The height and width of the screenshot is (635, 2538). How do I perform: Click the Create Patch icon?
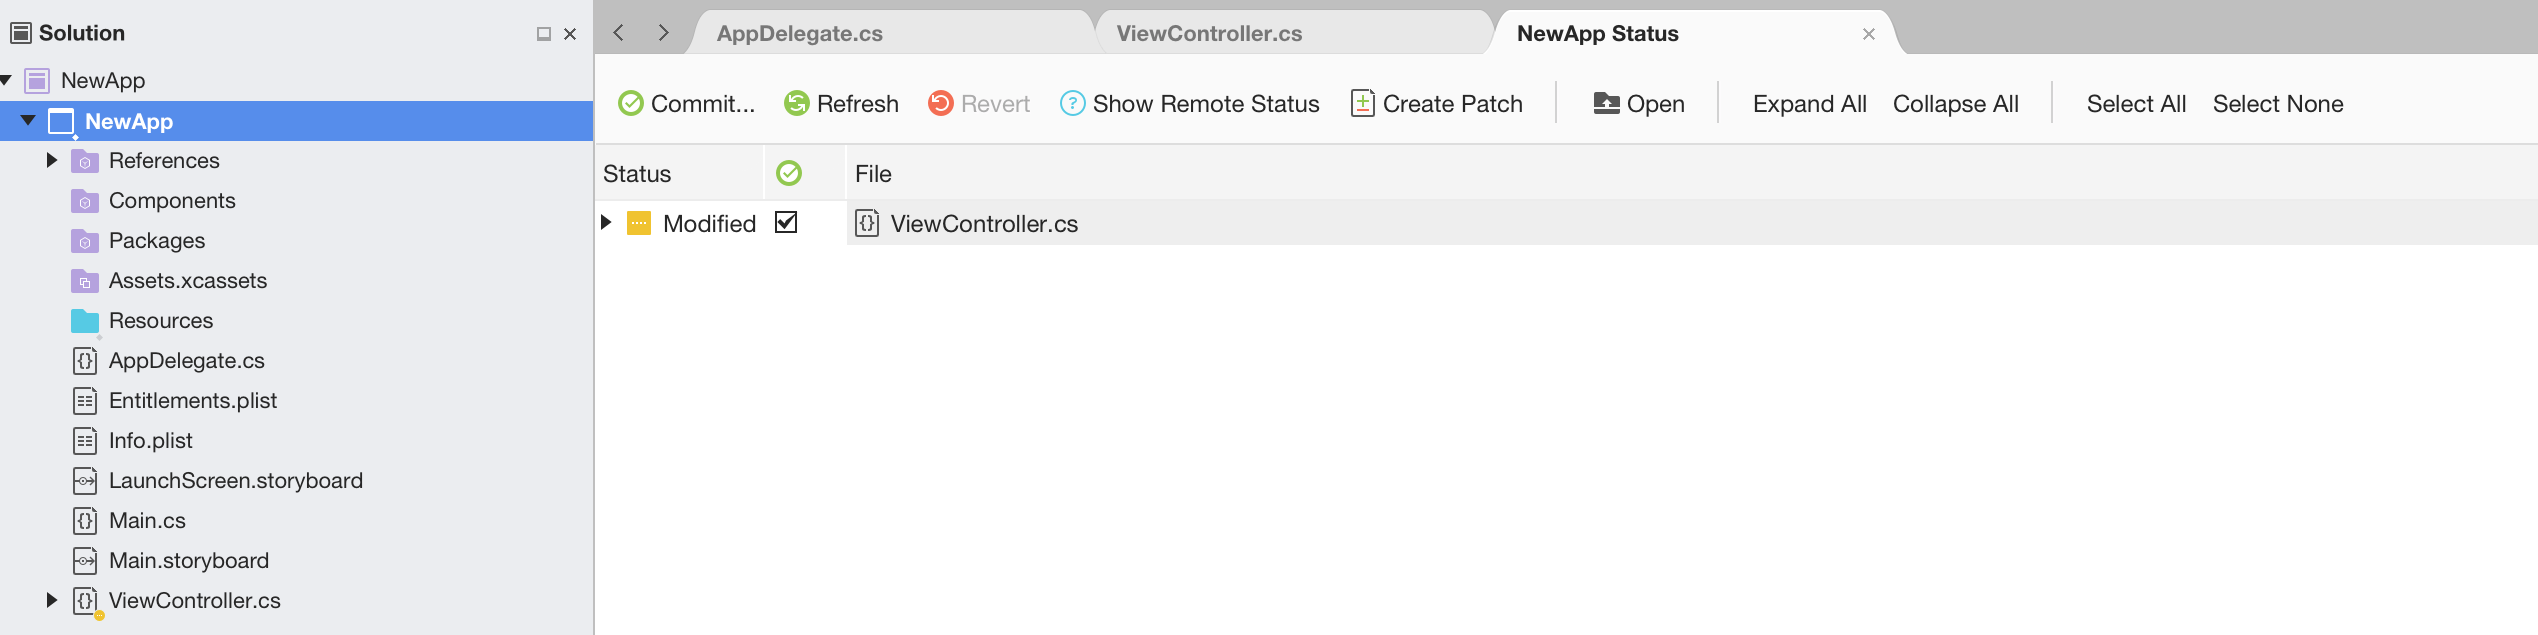coord(1362,104)
